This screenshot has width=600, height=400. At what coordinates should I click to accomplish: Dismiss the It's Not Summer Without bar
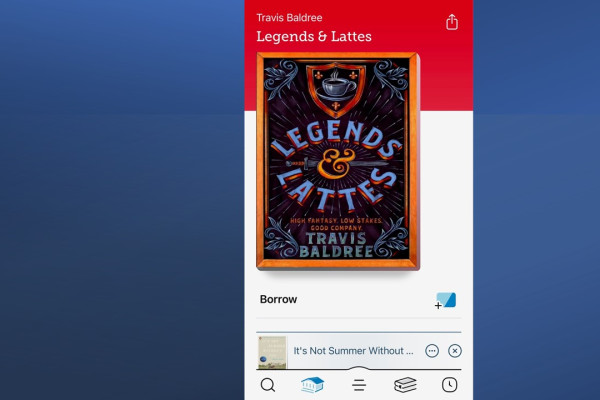[x=455, y=351]
